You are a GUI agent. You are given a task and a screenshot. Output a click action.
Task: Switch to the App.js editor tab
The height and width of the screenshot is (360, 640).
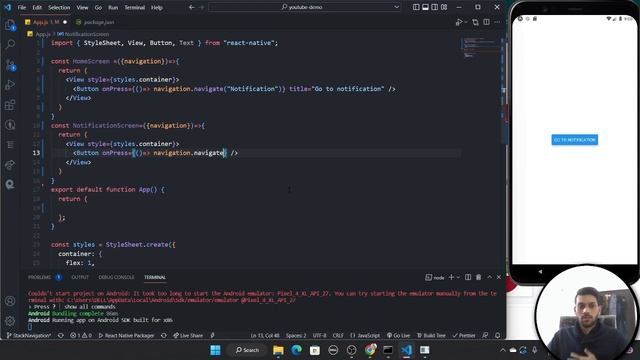[46, 22]
